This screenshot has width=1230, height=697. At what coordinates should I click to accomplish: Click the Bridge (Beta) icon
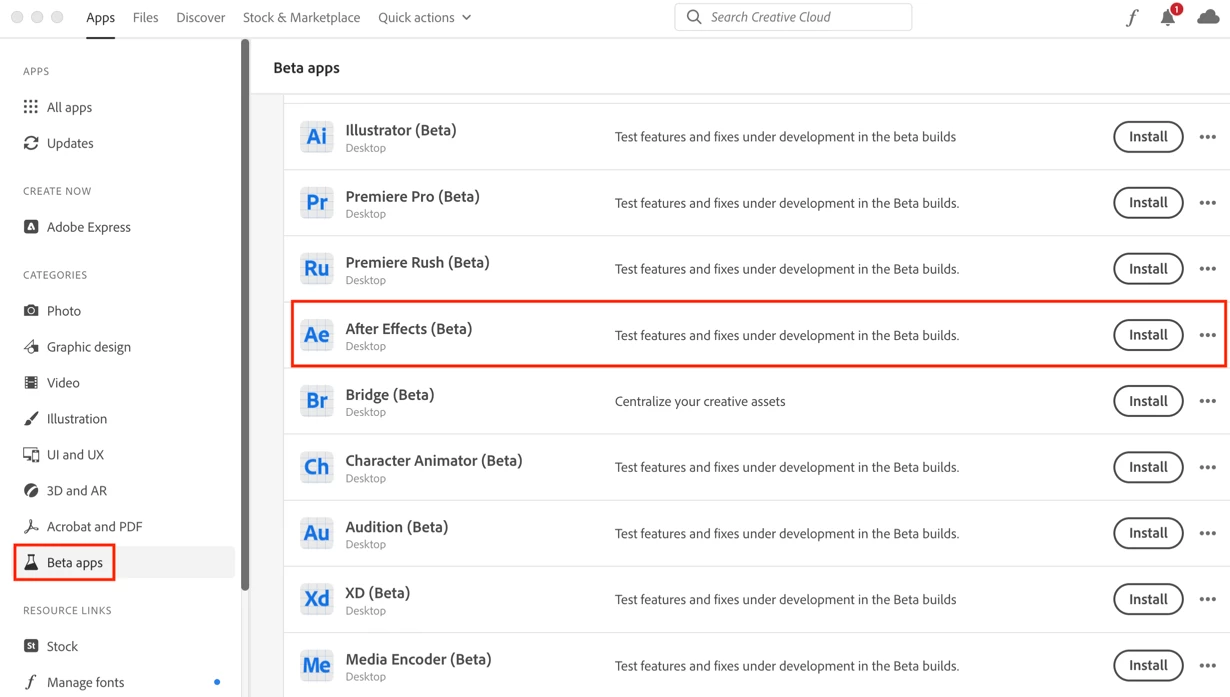(x=317, y=401)
